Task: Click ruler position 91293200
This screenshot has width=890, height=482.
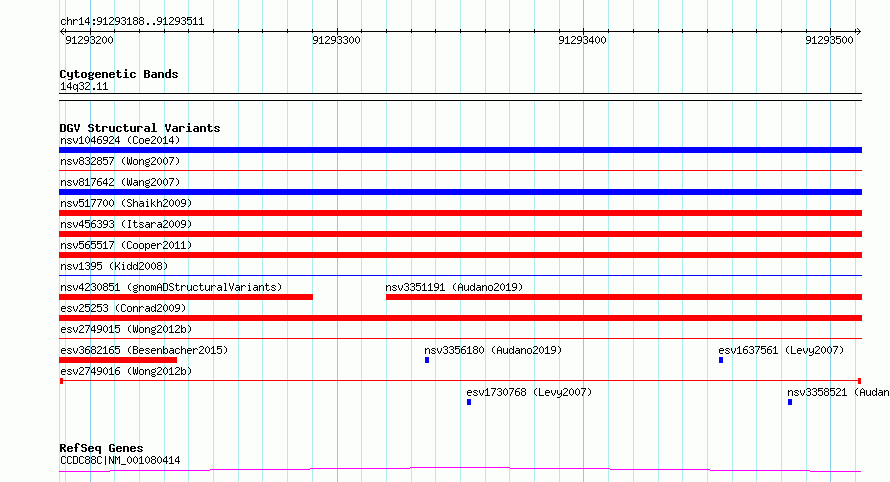Action: 89,40
